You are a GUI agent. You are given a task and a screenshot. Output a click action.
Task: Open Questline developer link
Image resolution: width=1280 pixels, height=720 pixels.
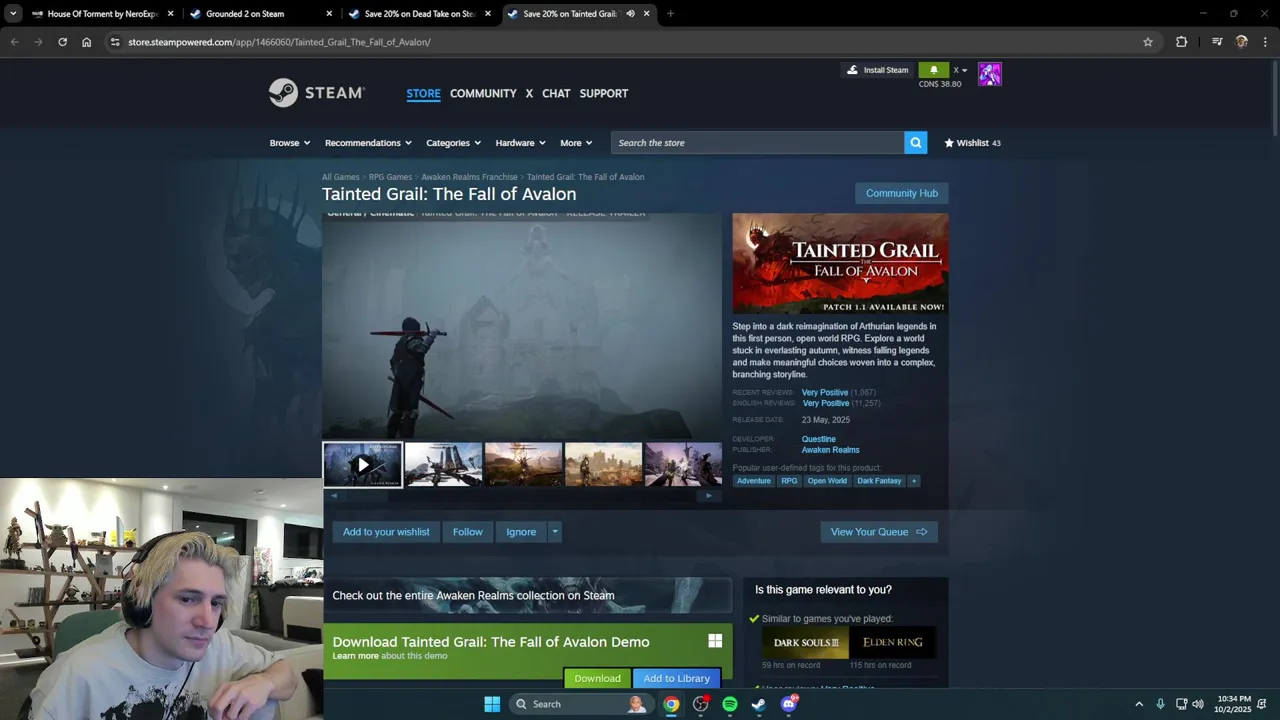pos(818,439)
